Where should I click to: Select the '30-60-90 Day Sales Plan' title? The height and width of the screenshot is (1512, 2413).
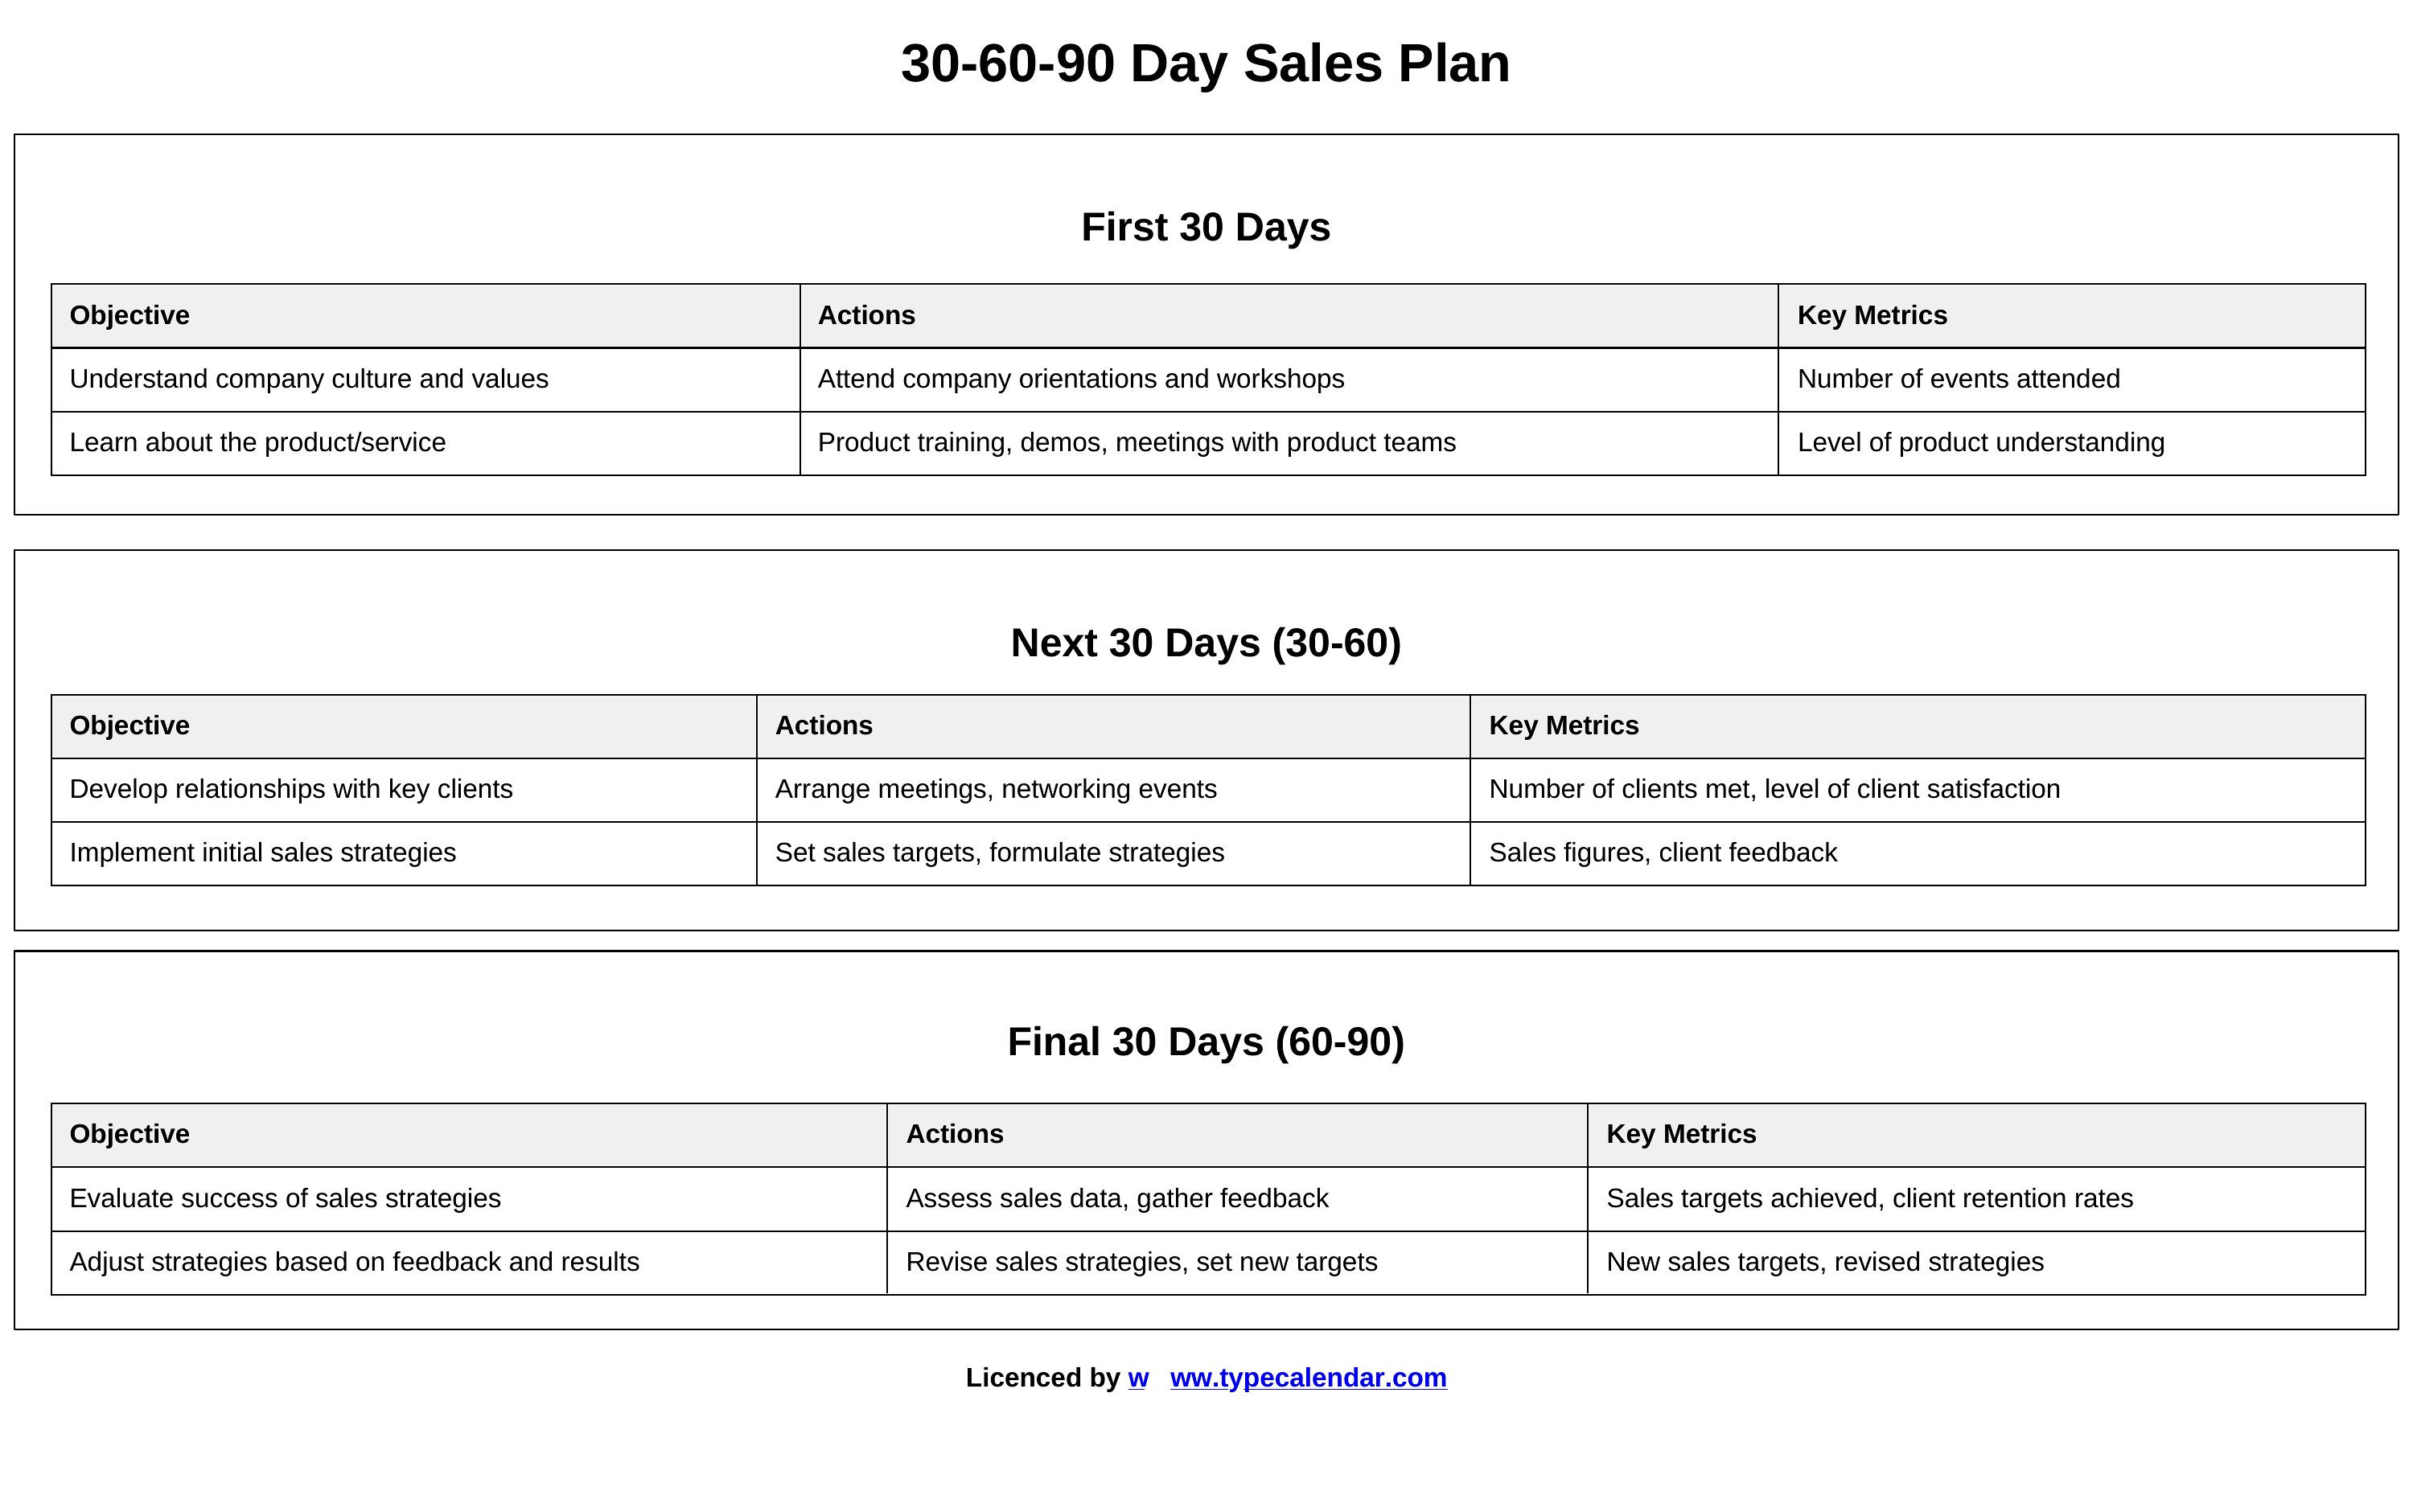click(x=1205, y=64)
